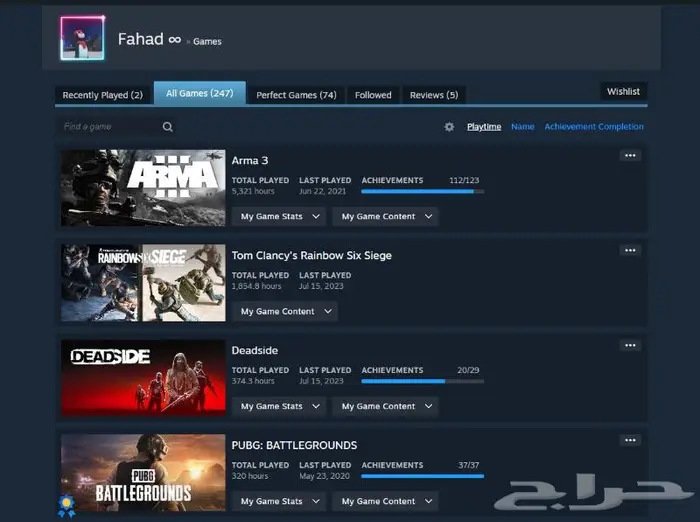This screenshot has height=522, width=700.
Task: Click the Wishlist button
Action: (x=623, y=91)
